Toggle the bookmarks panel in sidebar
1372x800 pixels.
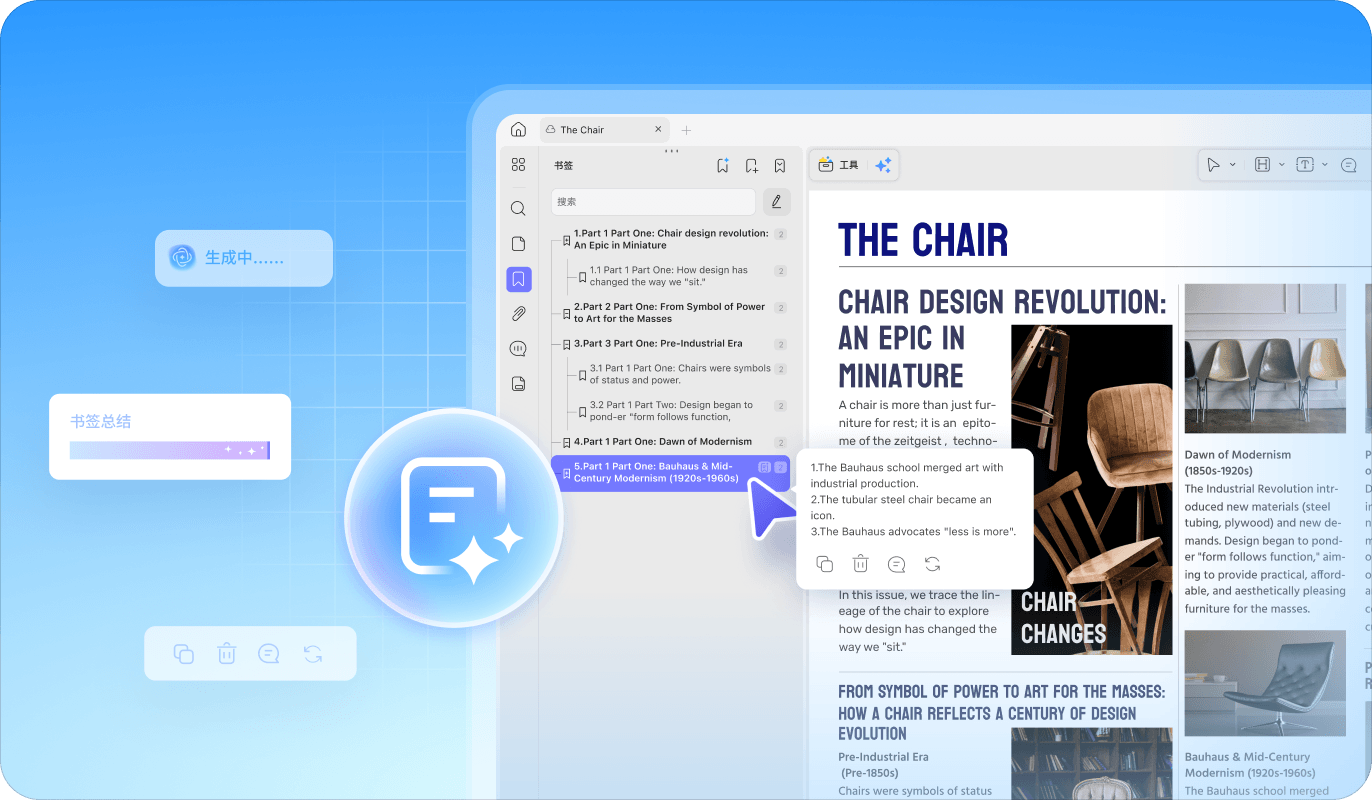pyautogui.click(x=518, y=280)
